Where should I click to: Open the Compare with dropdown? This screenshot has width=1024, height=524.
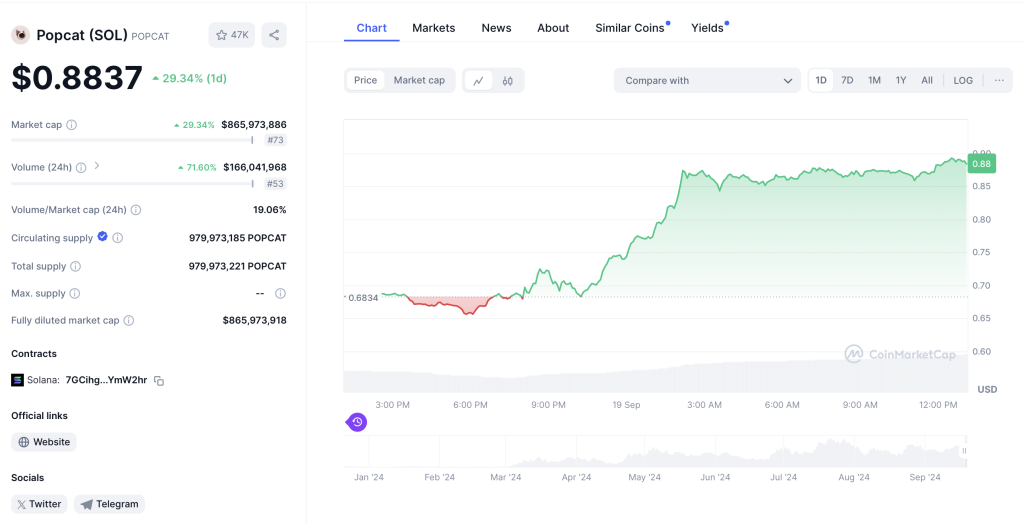[707, 80]
